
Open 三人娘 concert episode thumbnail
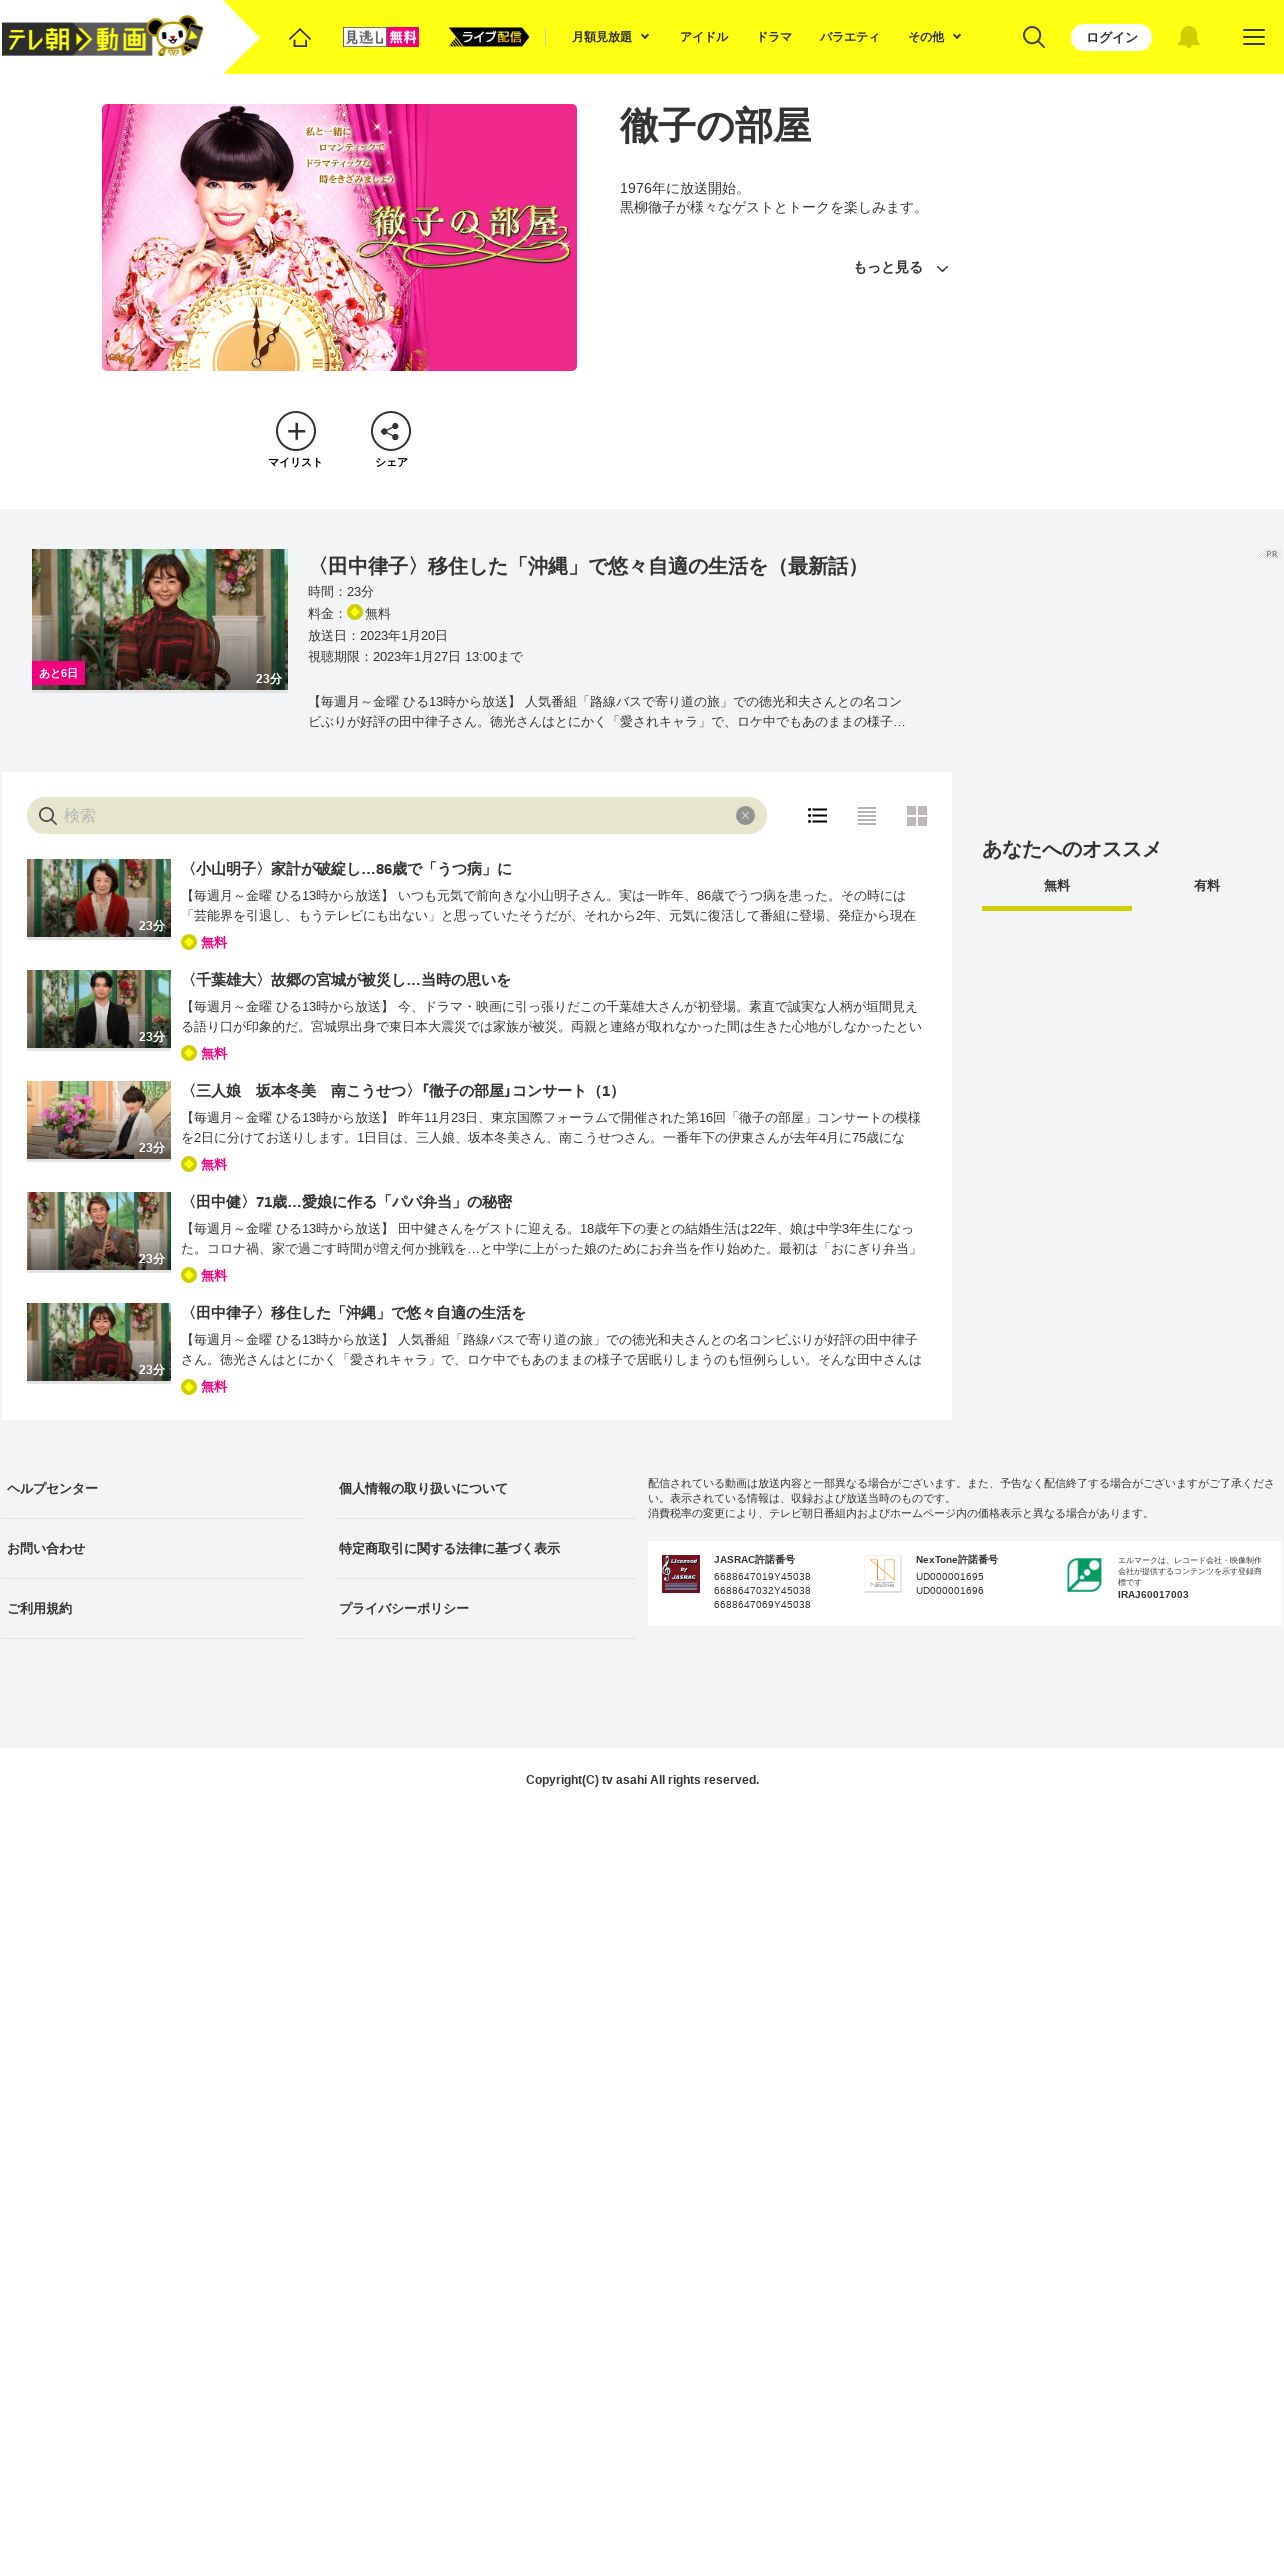click(x=99, y=1120)
